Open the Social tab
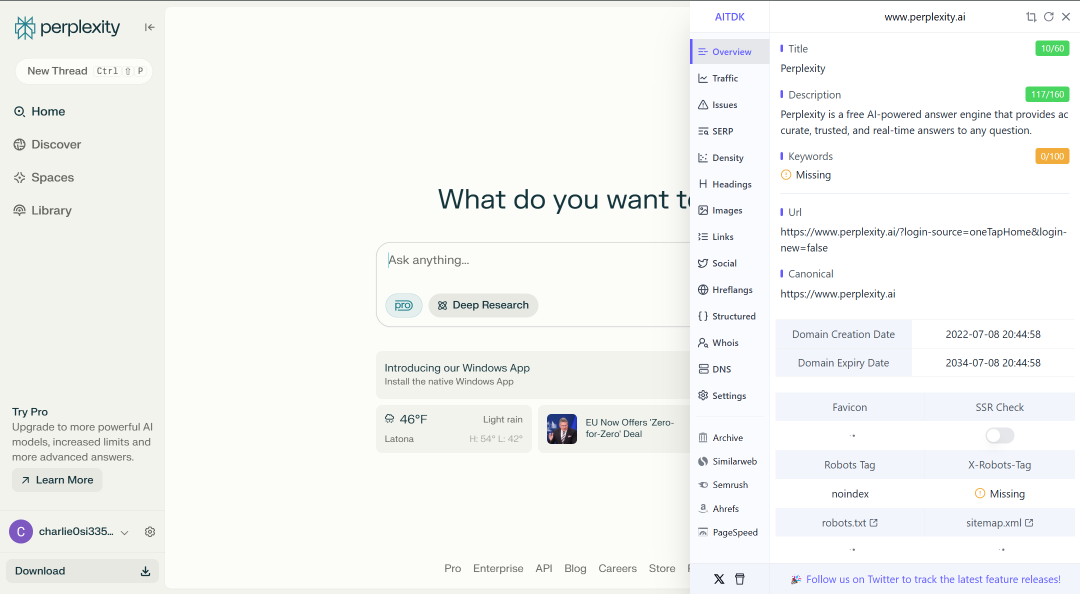The height and width of the screenshot is (594, 1080). pos(729,263)
